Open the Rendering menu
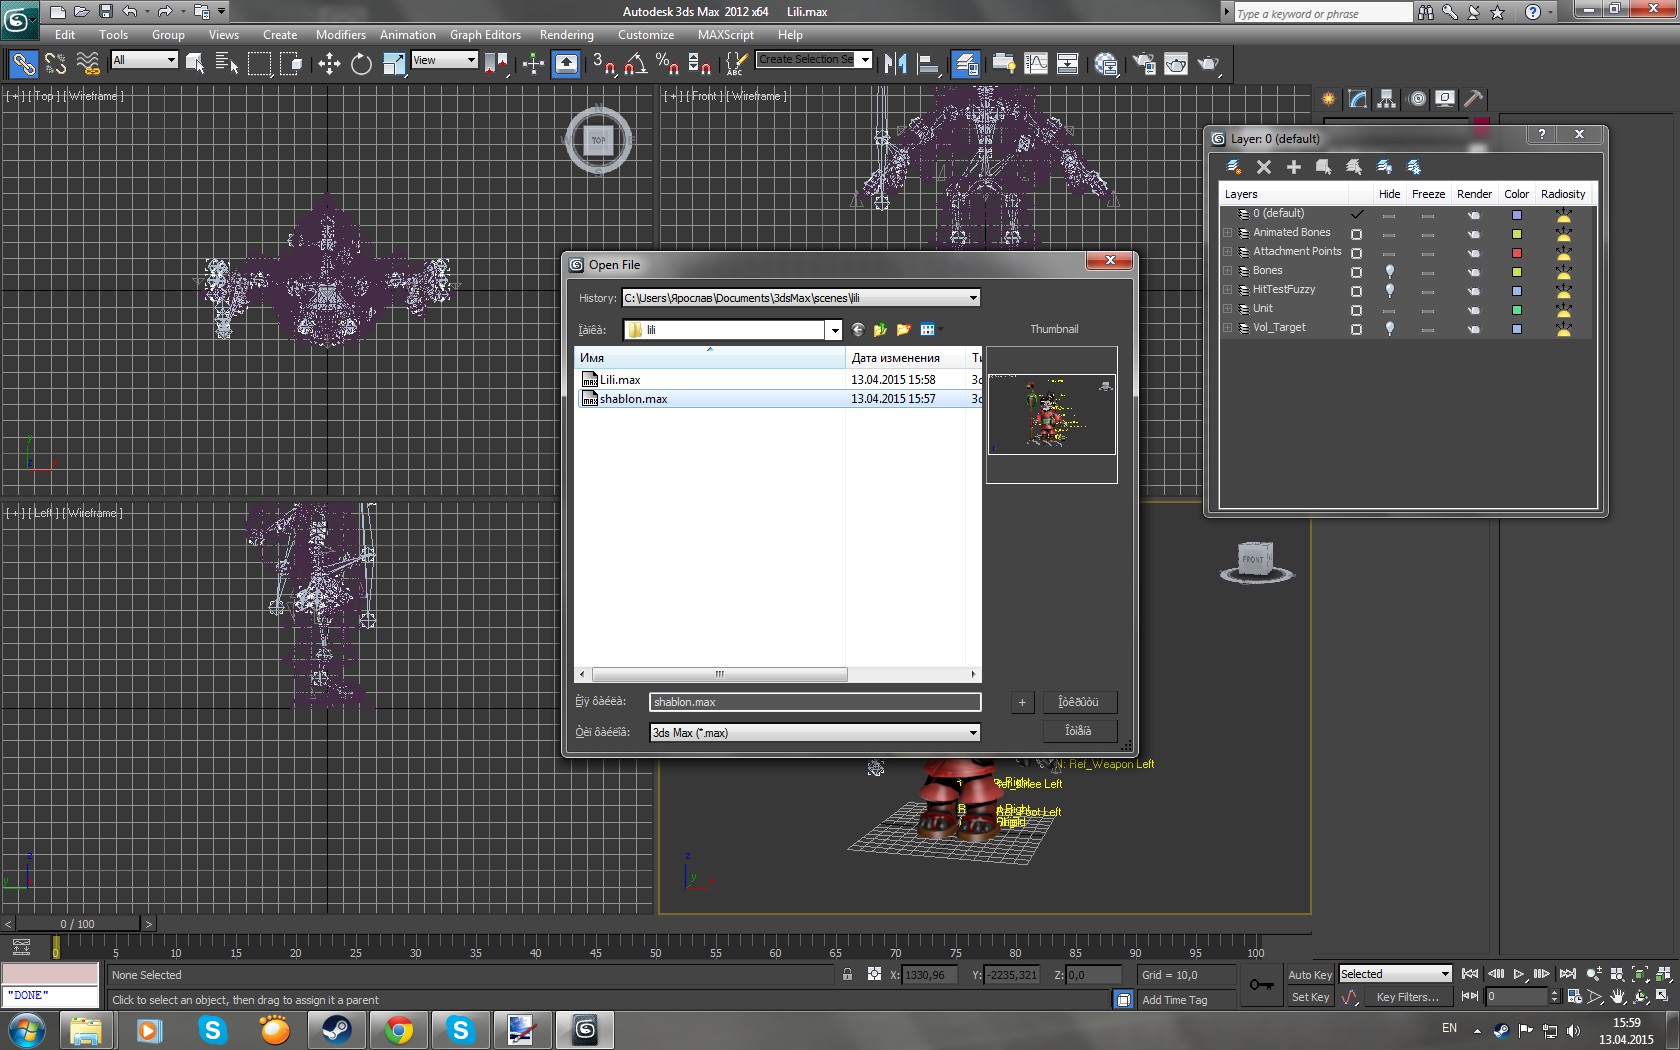This screenshot has height=1050, width=1680. point(566,34)
